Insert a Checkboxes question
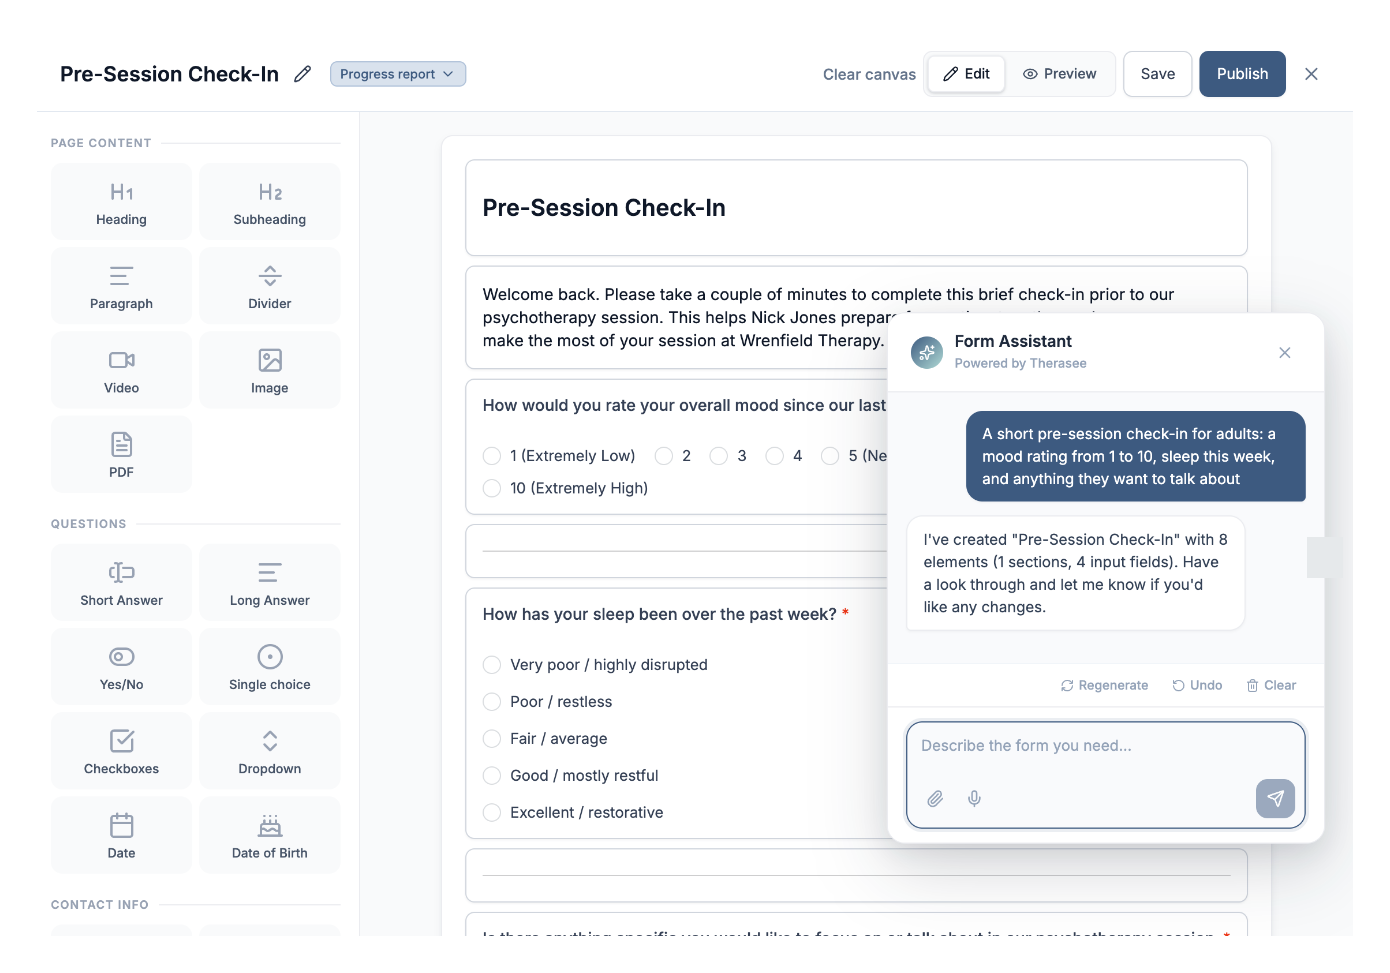Screen dimensions: 1390x973 tap(121, 751)
